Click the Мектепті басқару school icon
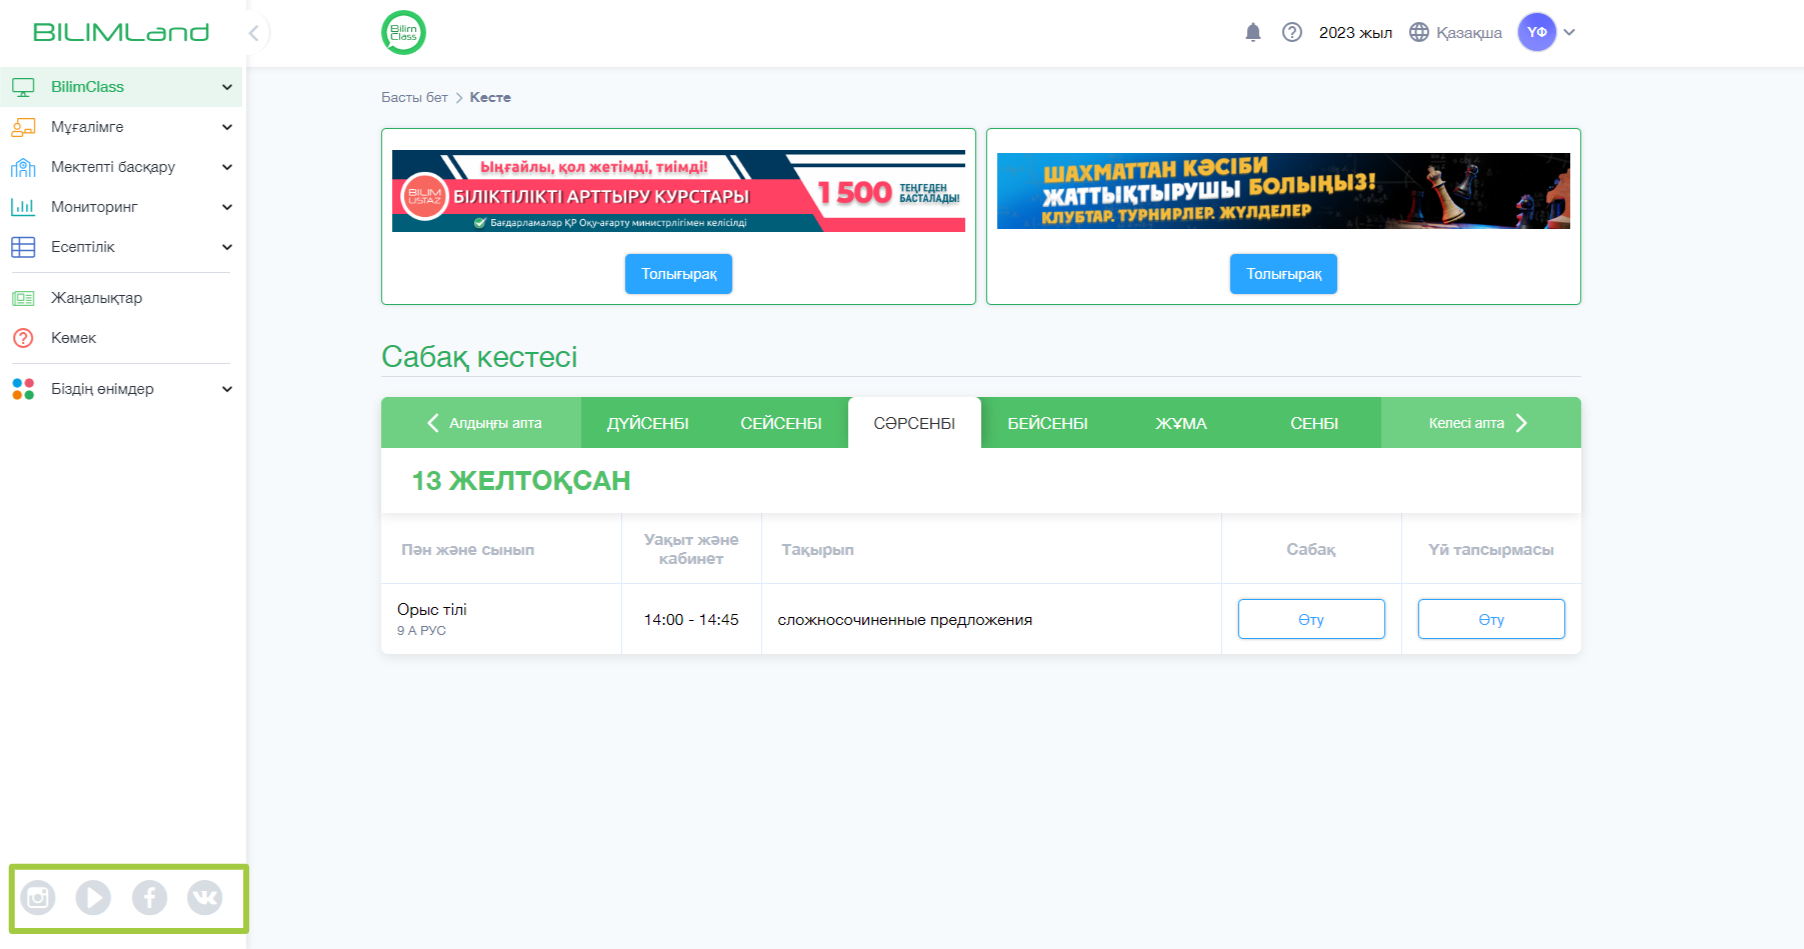Screen dimensions: 1804x949 [23, 167]
